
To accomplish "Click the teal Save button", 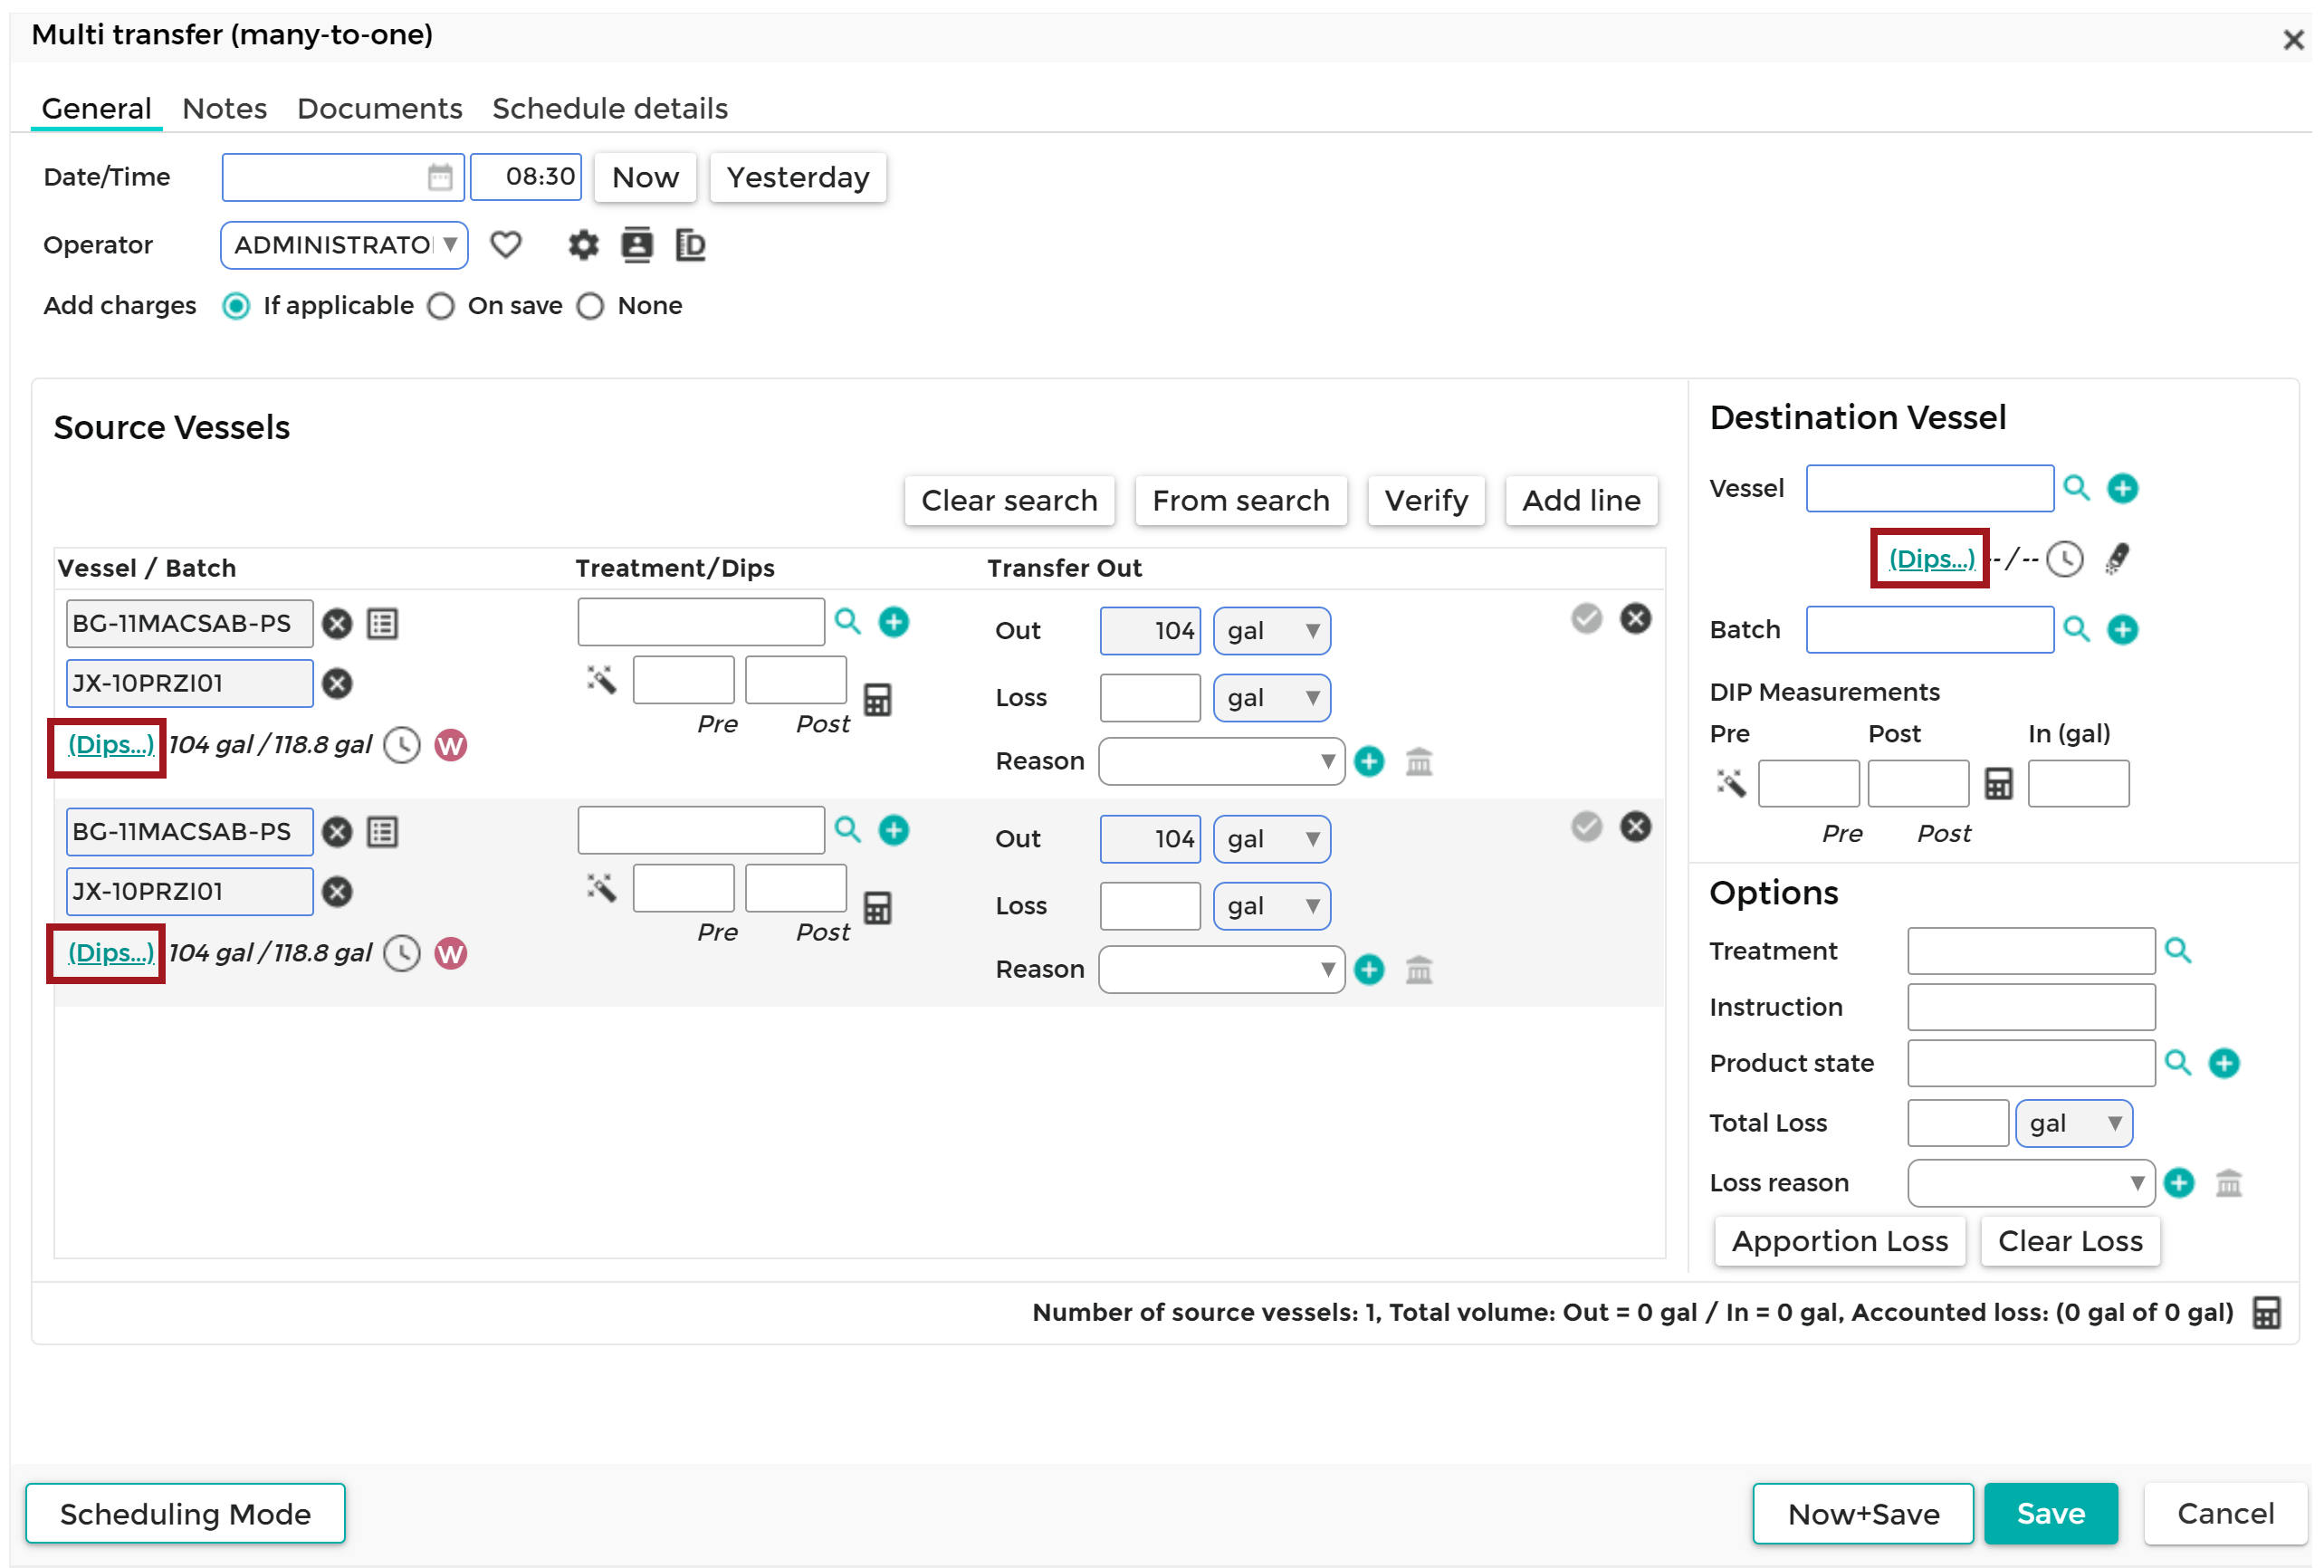I will point(2051,1514).
